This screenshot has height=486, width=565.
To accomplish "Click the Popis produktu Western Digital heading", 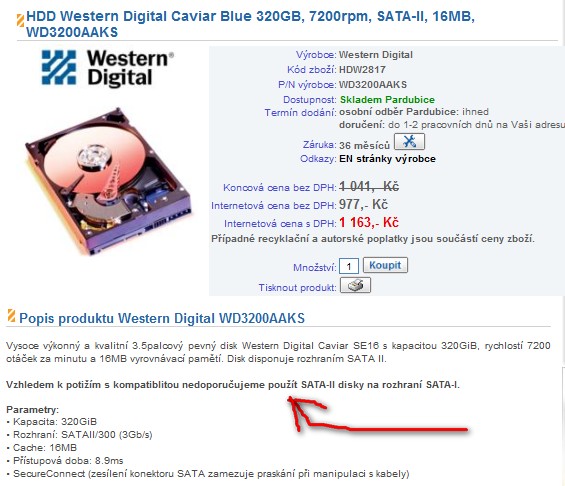I will pos(162,318).
